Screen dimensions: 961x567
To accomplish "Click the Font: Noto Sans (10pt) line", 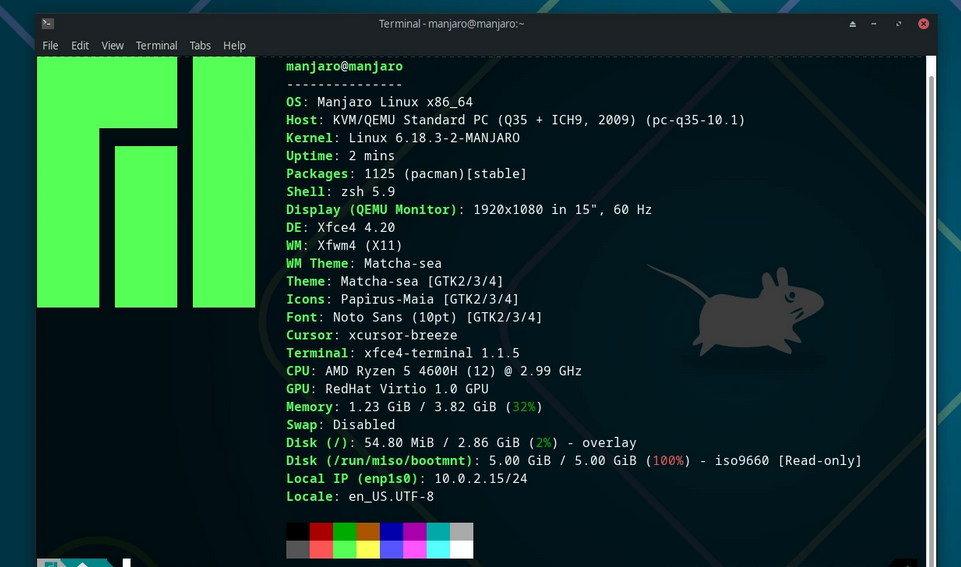I will pos(414,317).
